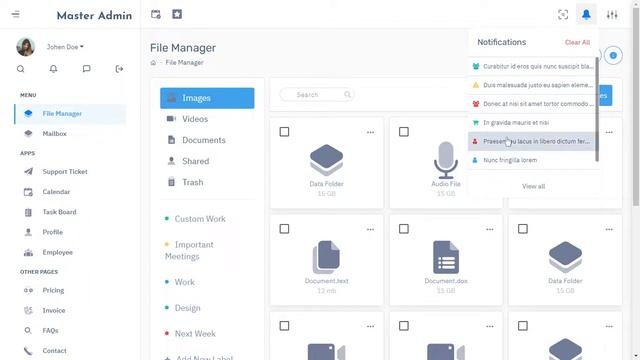Open more options on middle-row Data Folder
This screenshot has width=640, height=360.
(x=609, y=229)
